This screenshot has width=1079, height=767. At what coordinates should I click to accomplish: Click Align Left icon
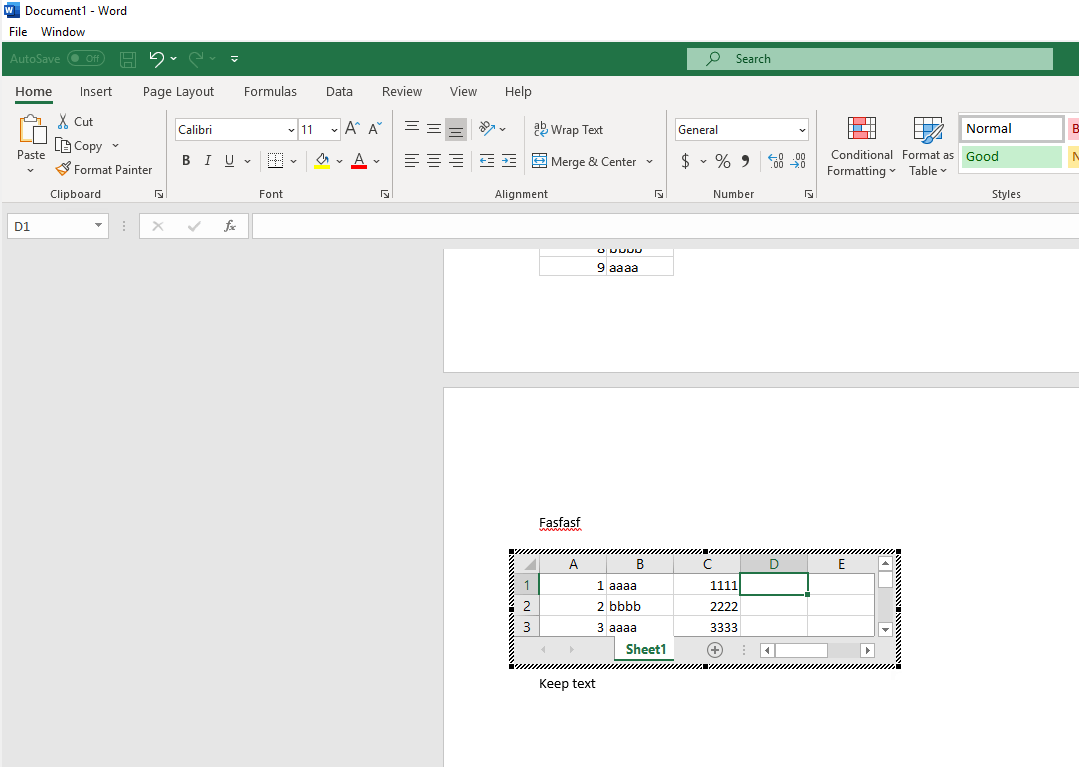point(412,161)
